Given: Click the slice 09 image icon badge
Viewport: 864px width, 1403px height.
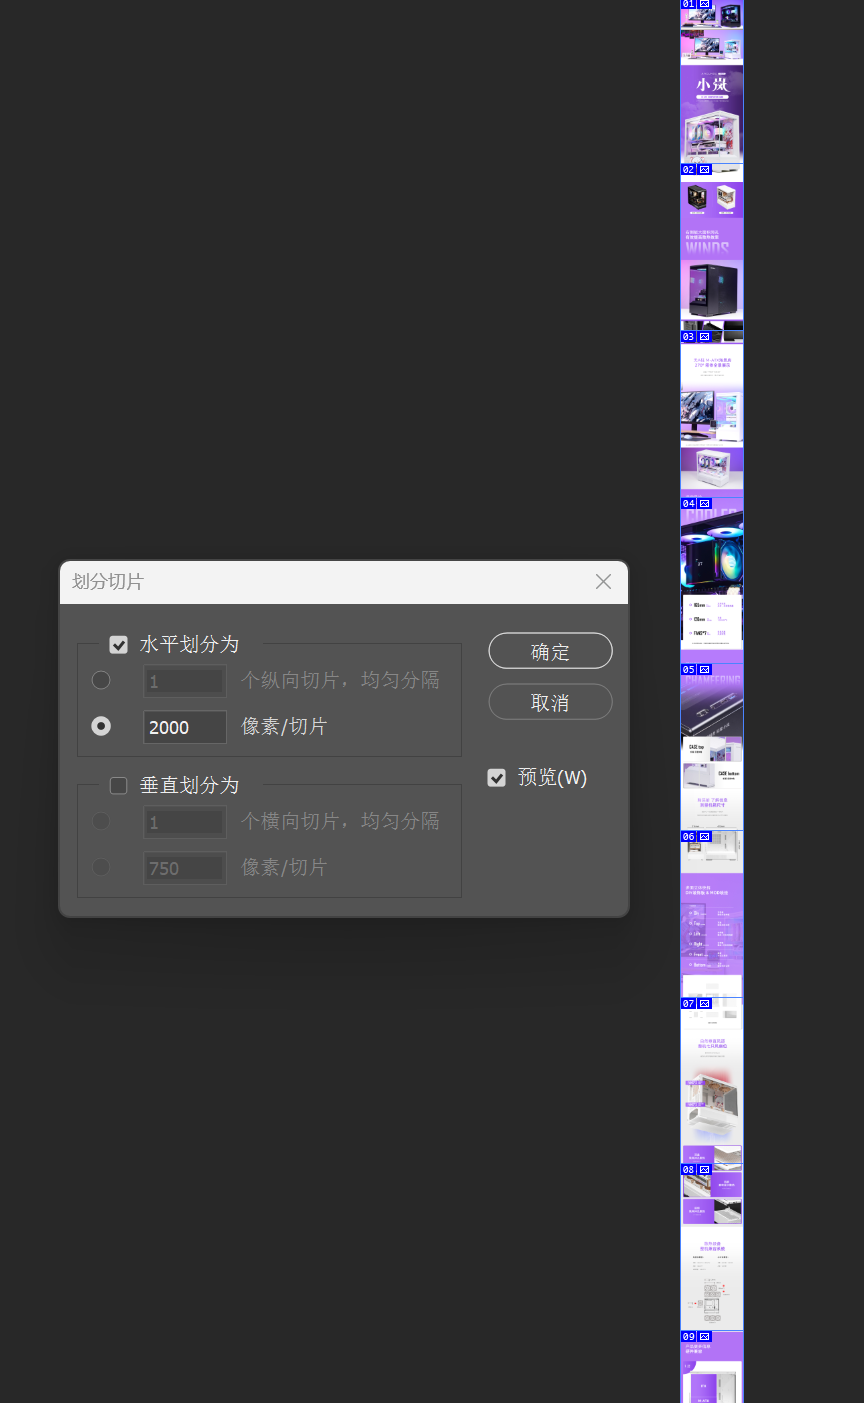Looking at the screenshot, I should click(704, 1336).
